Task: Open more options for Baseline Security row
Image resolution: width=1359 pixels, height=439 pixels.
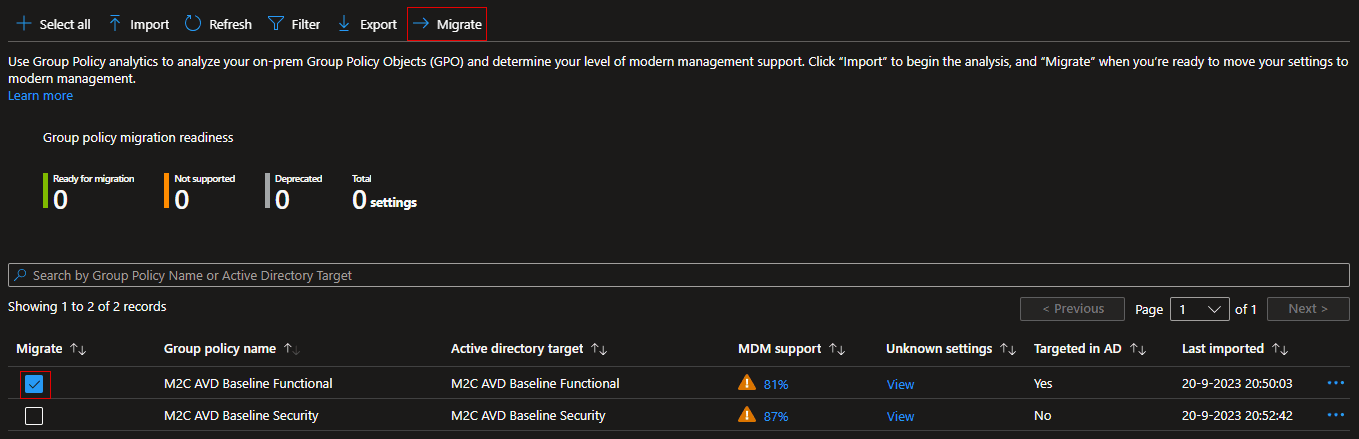Action: [1336, 415]
